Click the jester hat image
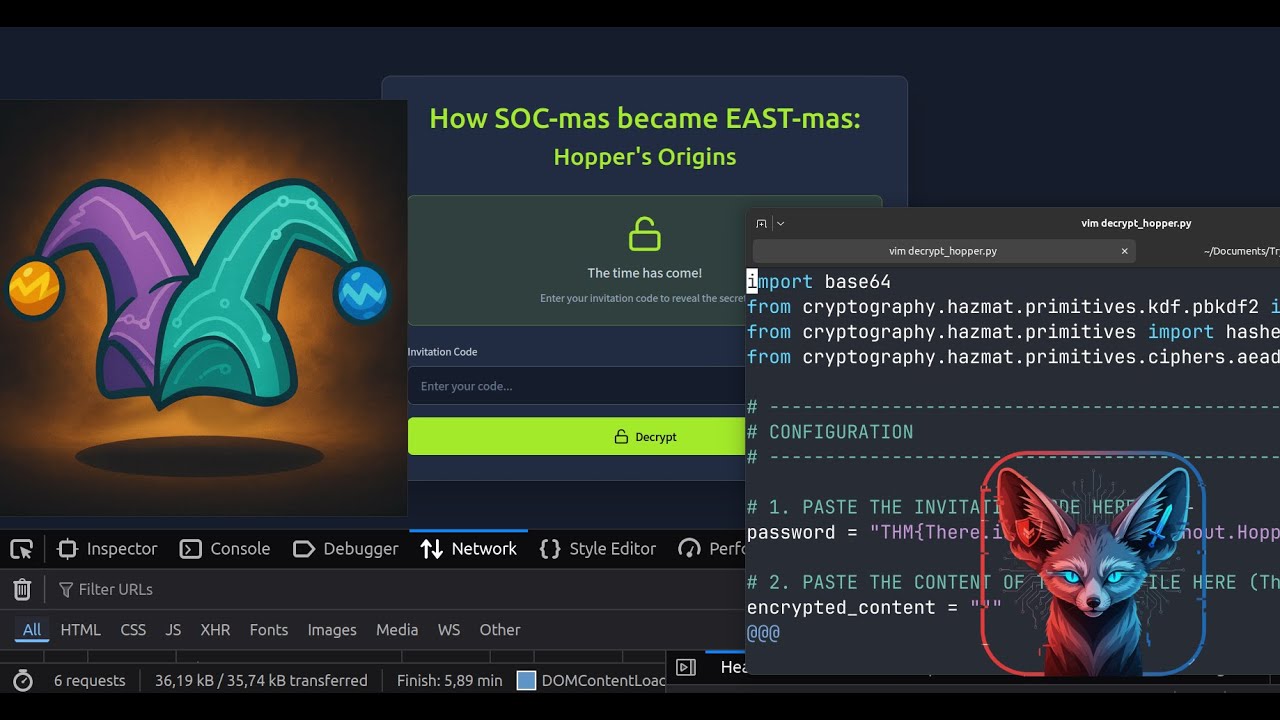This screenshot has height=720, width=1280. [x=203, y=308]
